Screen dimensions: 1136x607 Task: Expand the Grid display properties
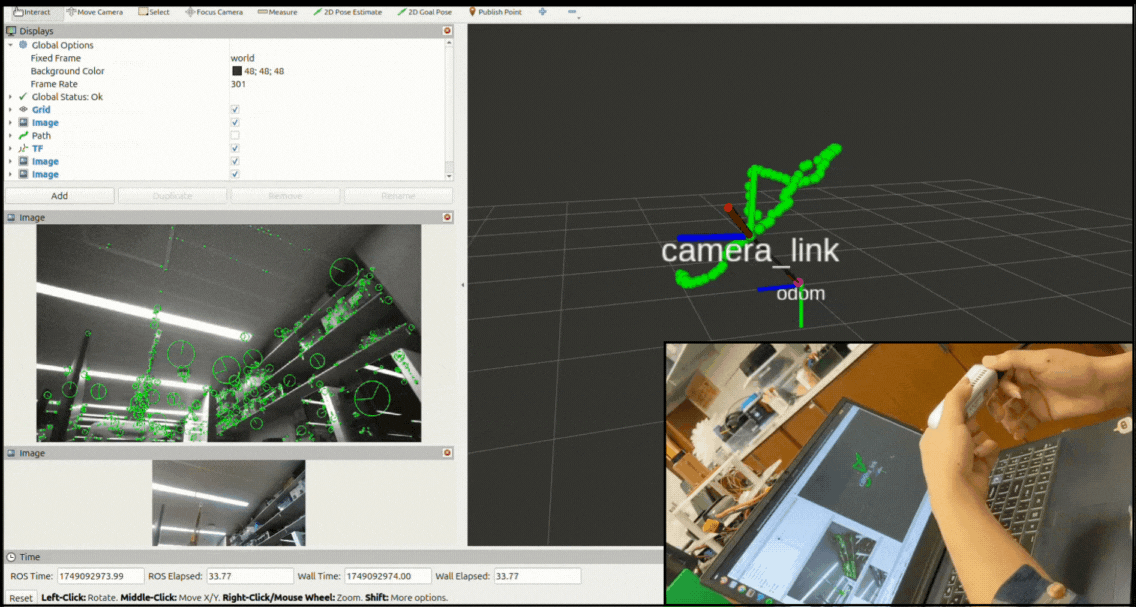click(x=10, y=109)
